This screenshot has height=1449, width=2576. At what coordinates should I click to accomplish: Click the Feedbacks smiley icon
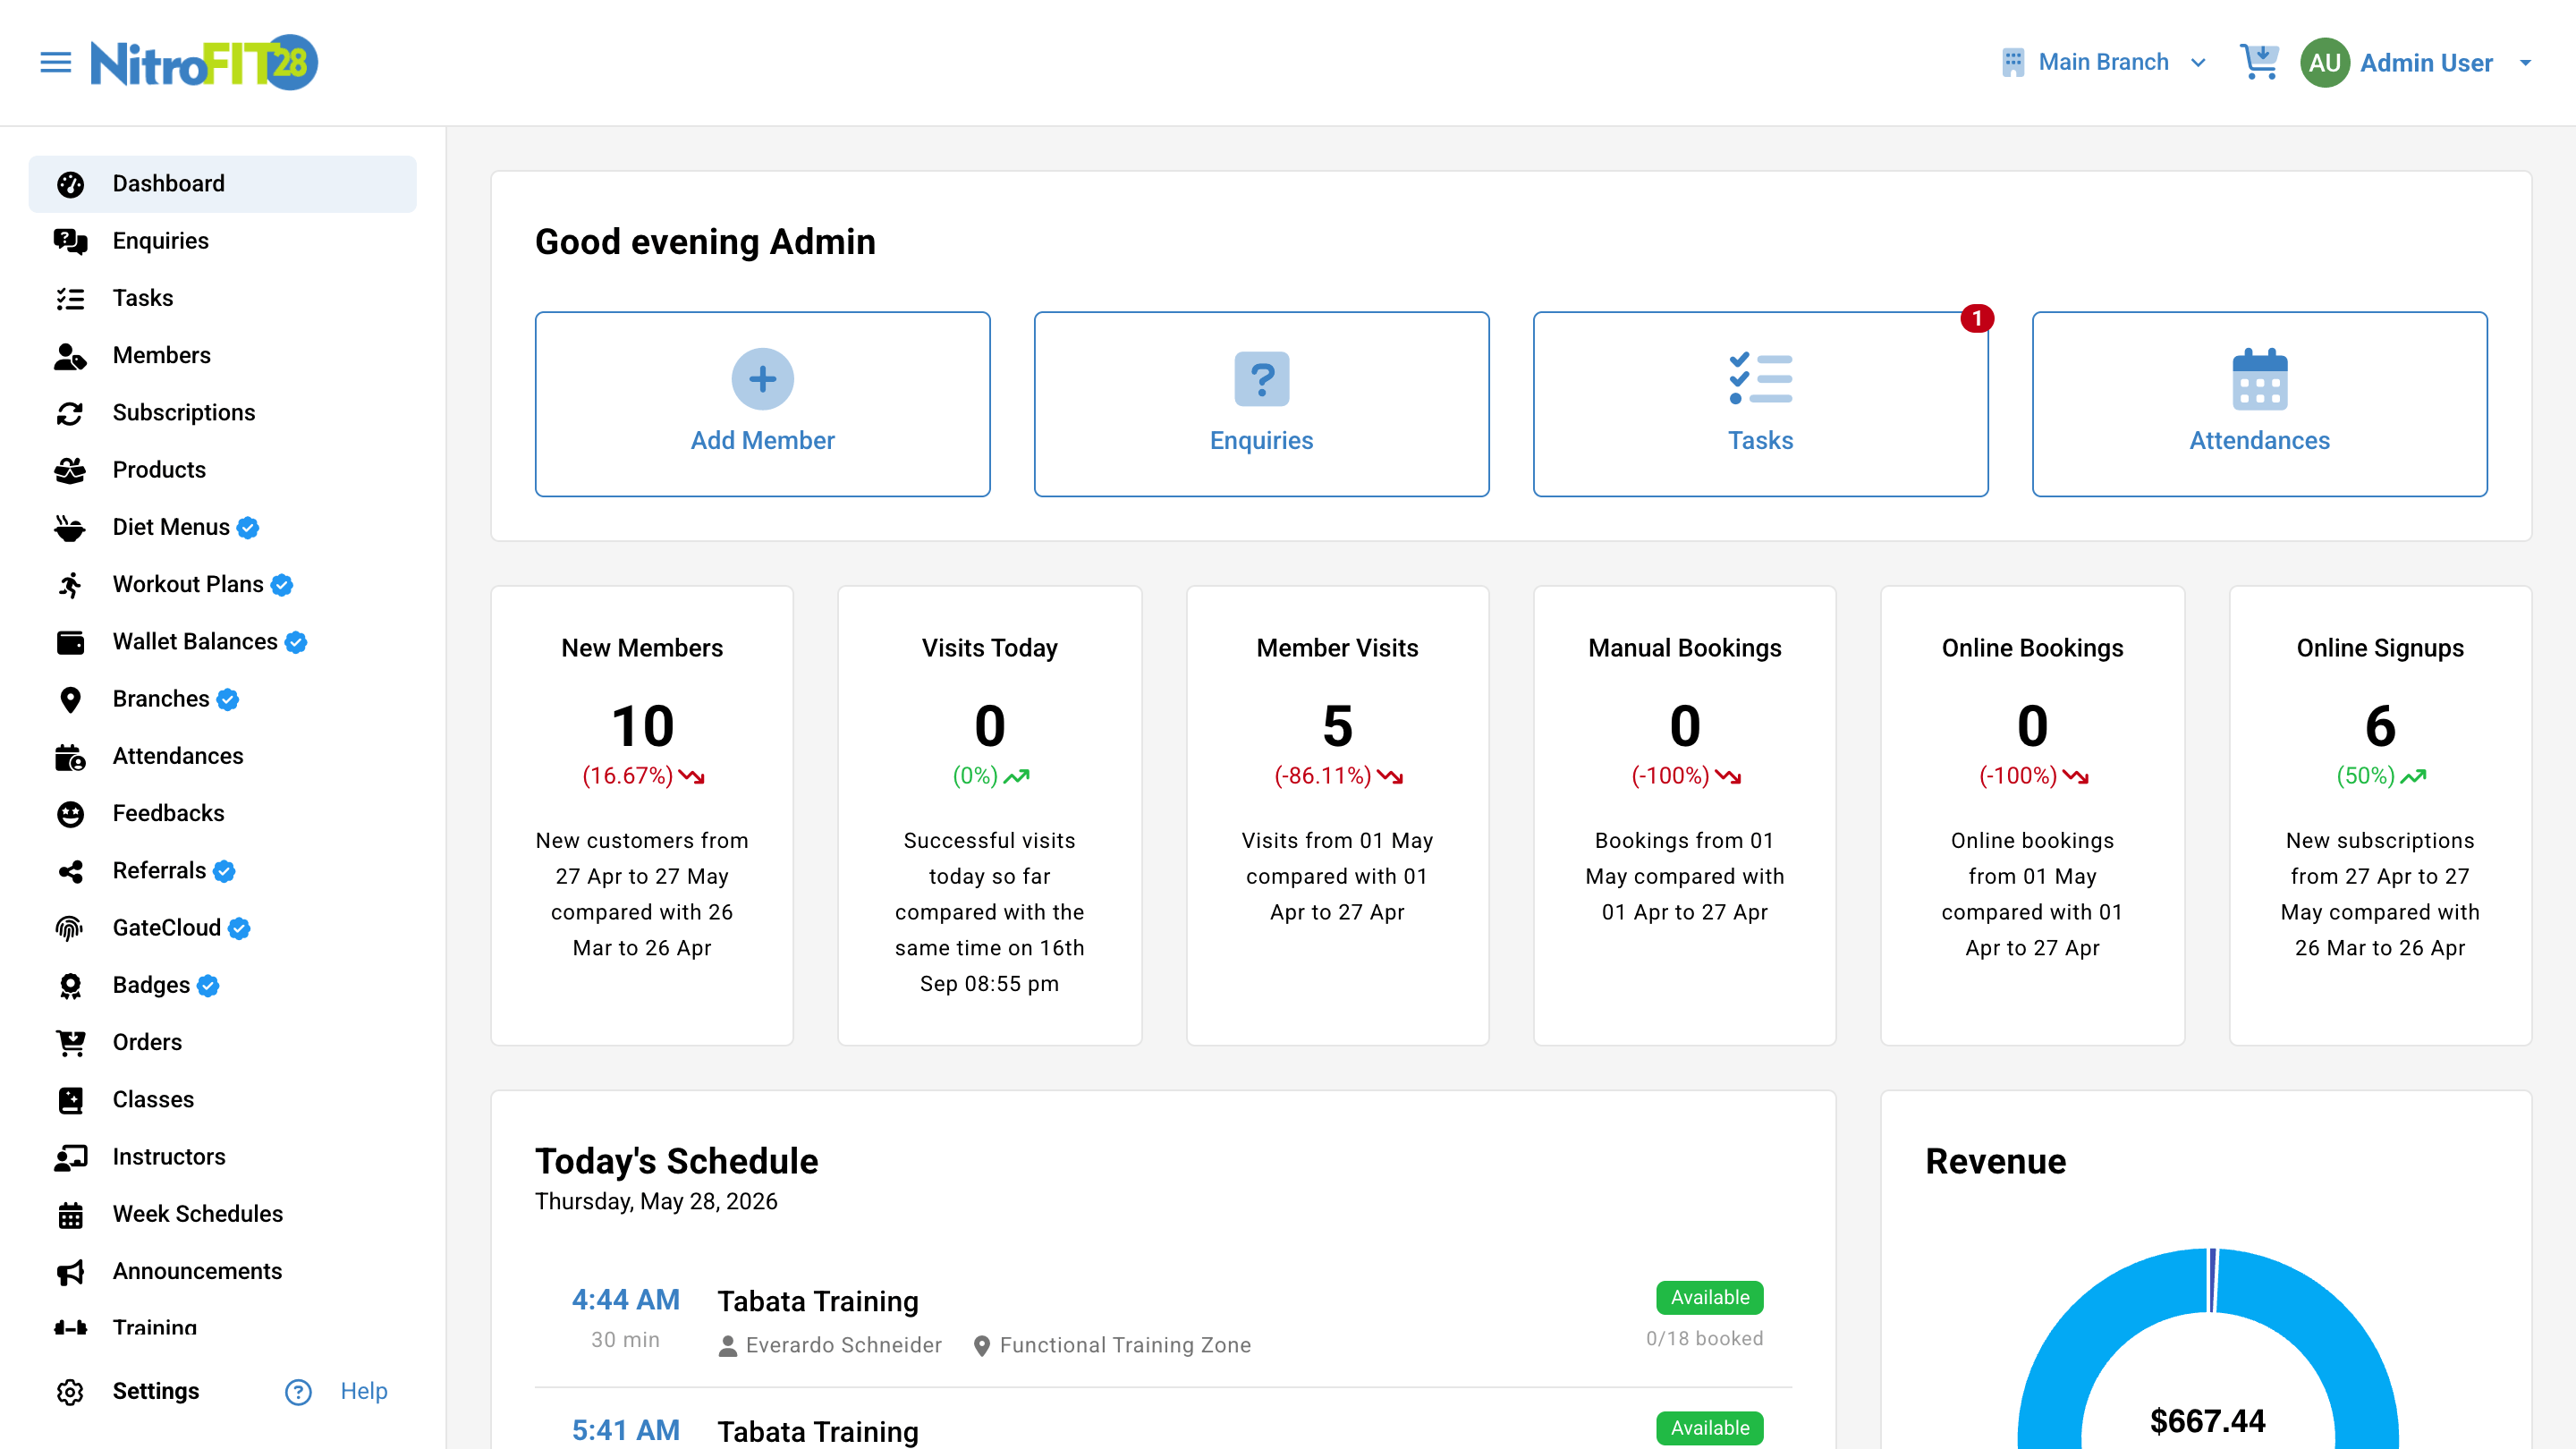coord(70,814)
